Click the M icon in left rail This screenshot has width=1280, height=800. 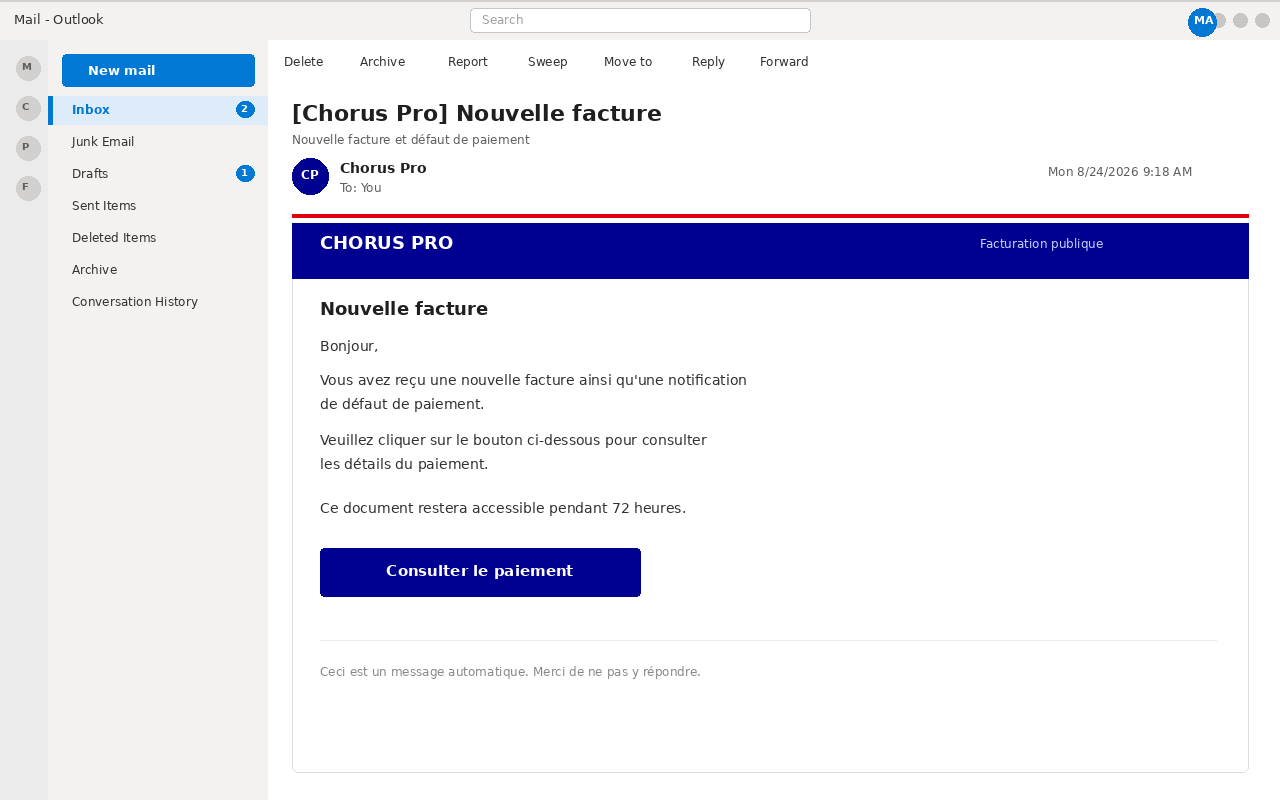point(28,68)
